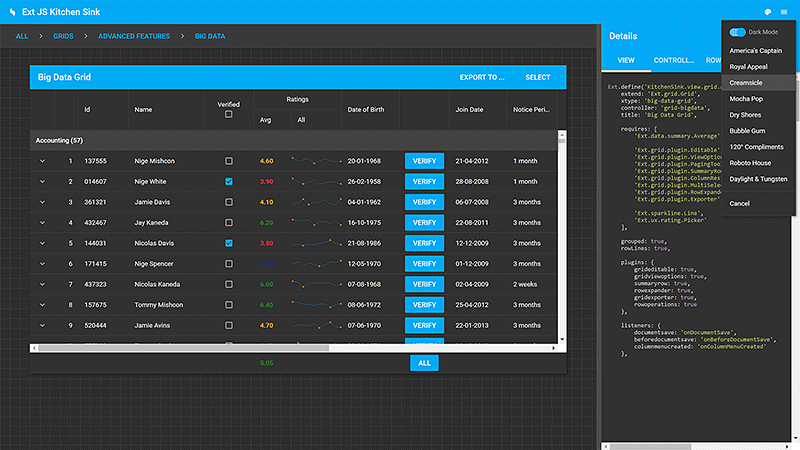Expand row 5 for Nicolas Davis

42,243
